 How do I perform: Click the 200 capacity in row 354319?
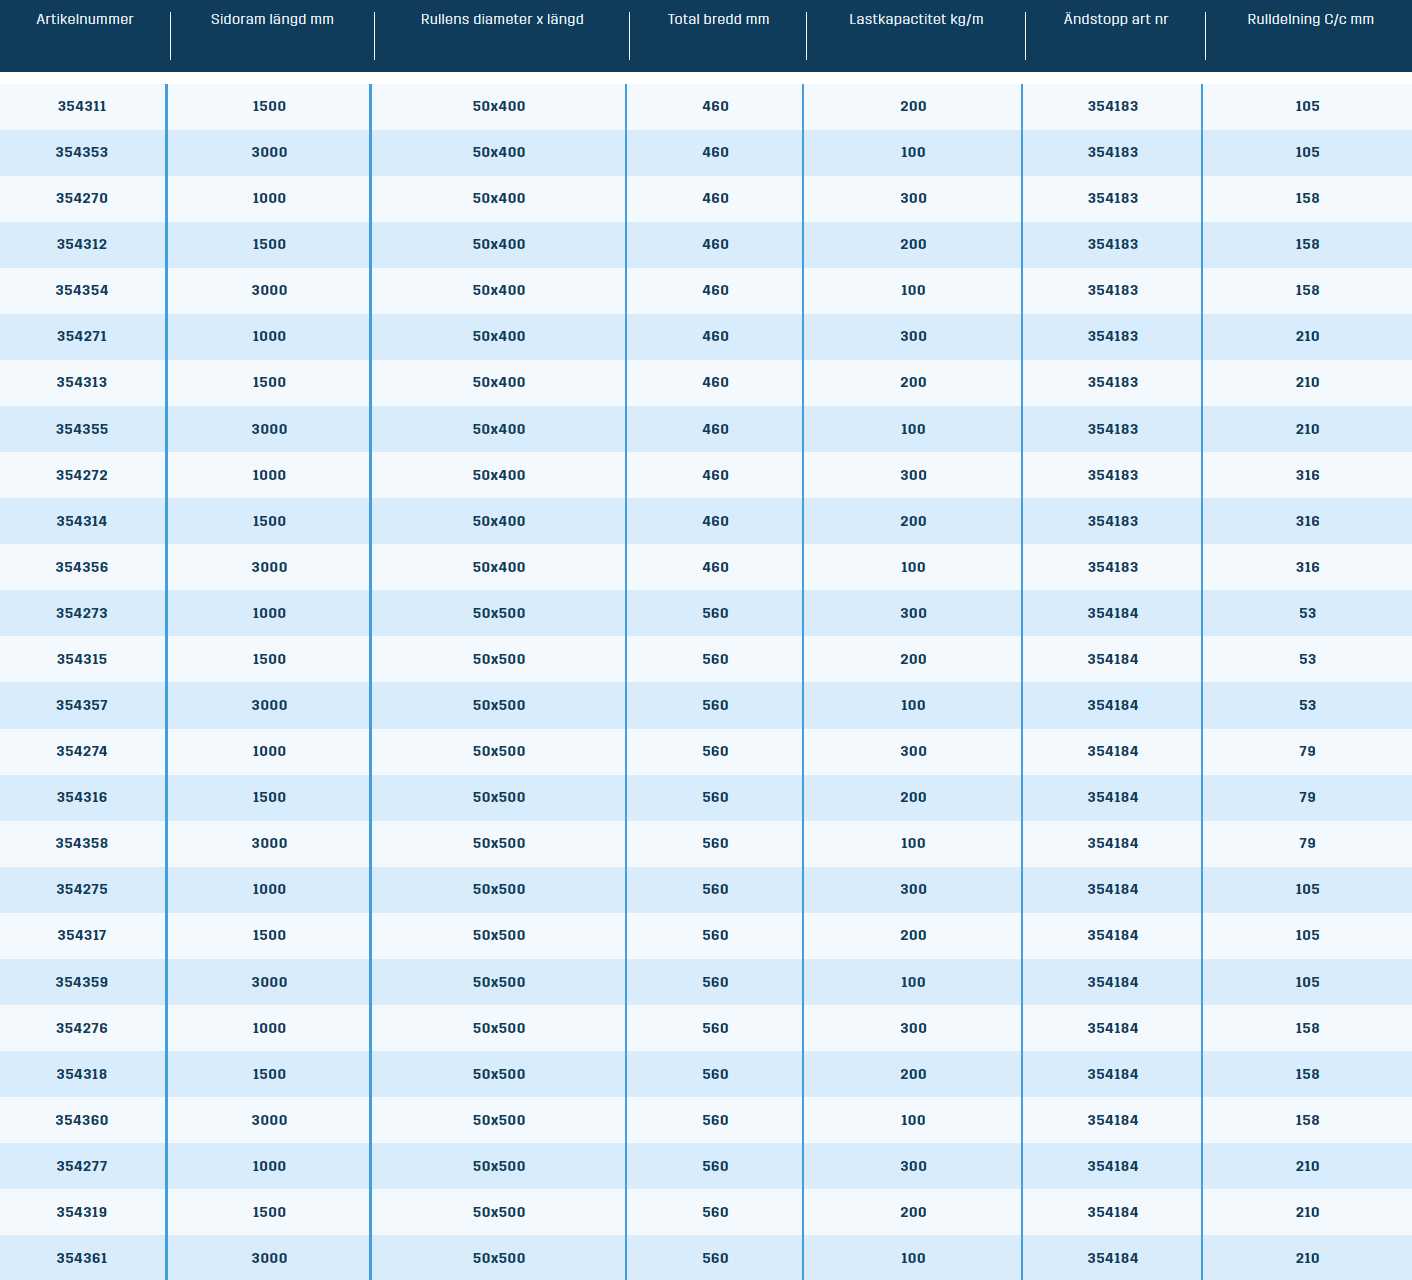pyautogui.click(x=913, y=1212)
